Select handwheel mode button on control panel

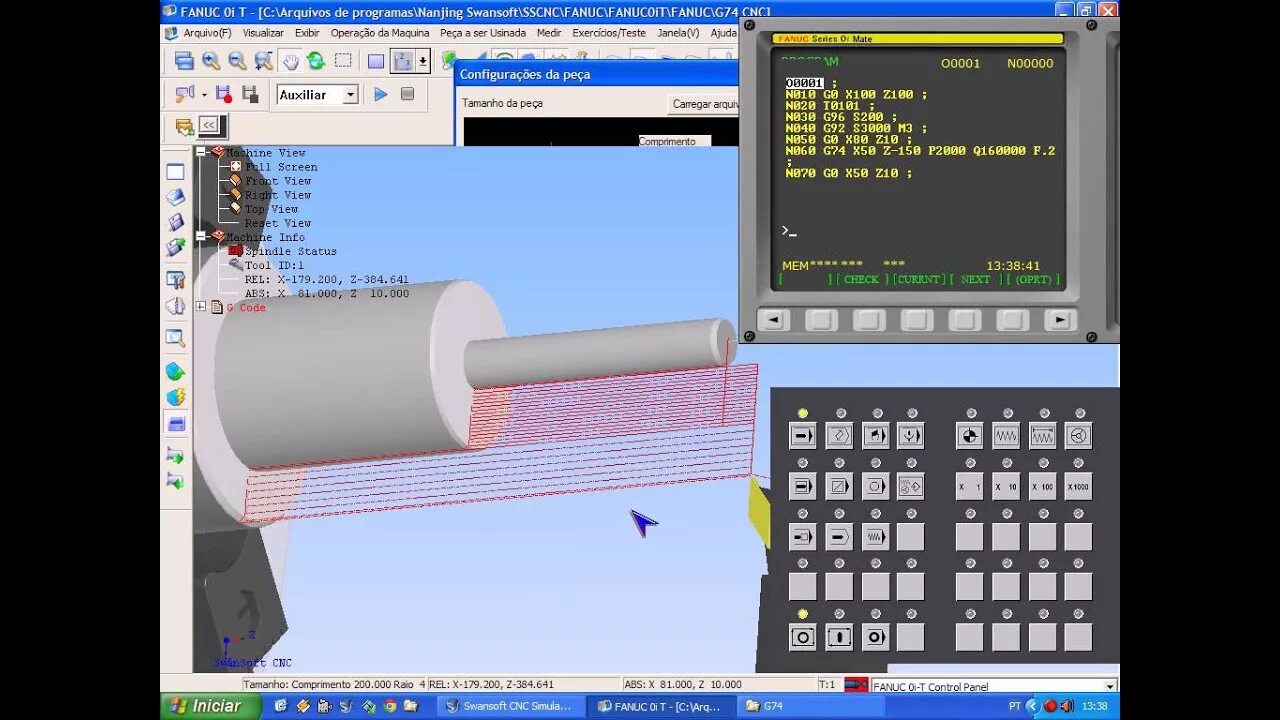(x=1078, y=435)
